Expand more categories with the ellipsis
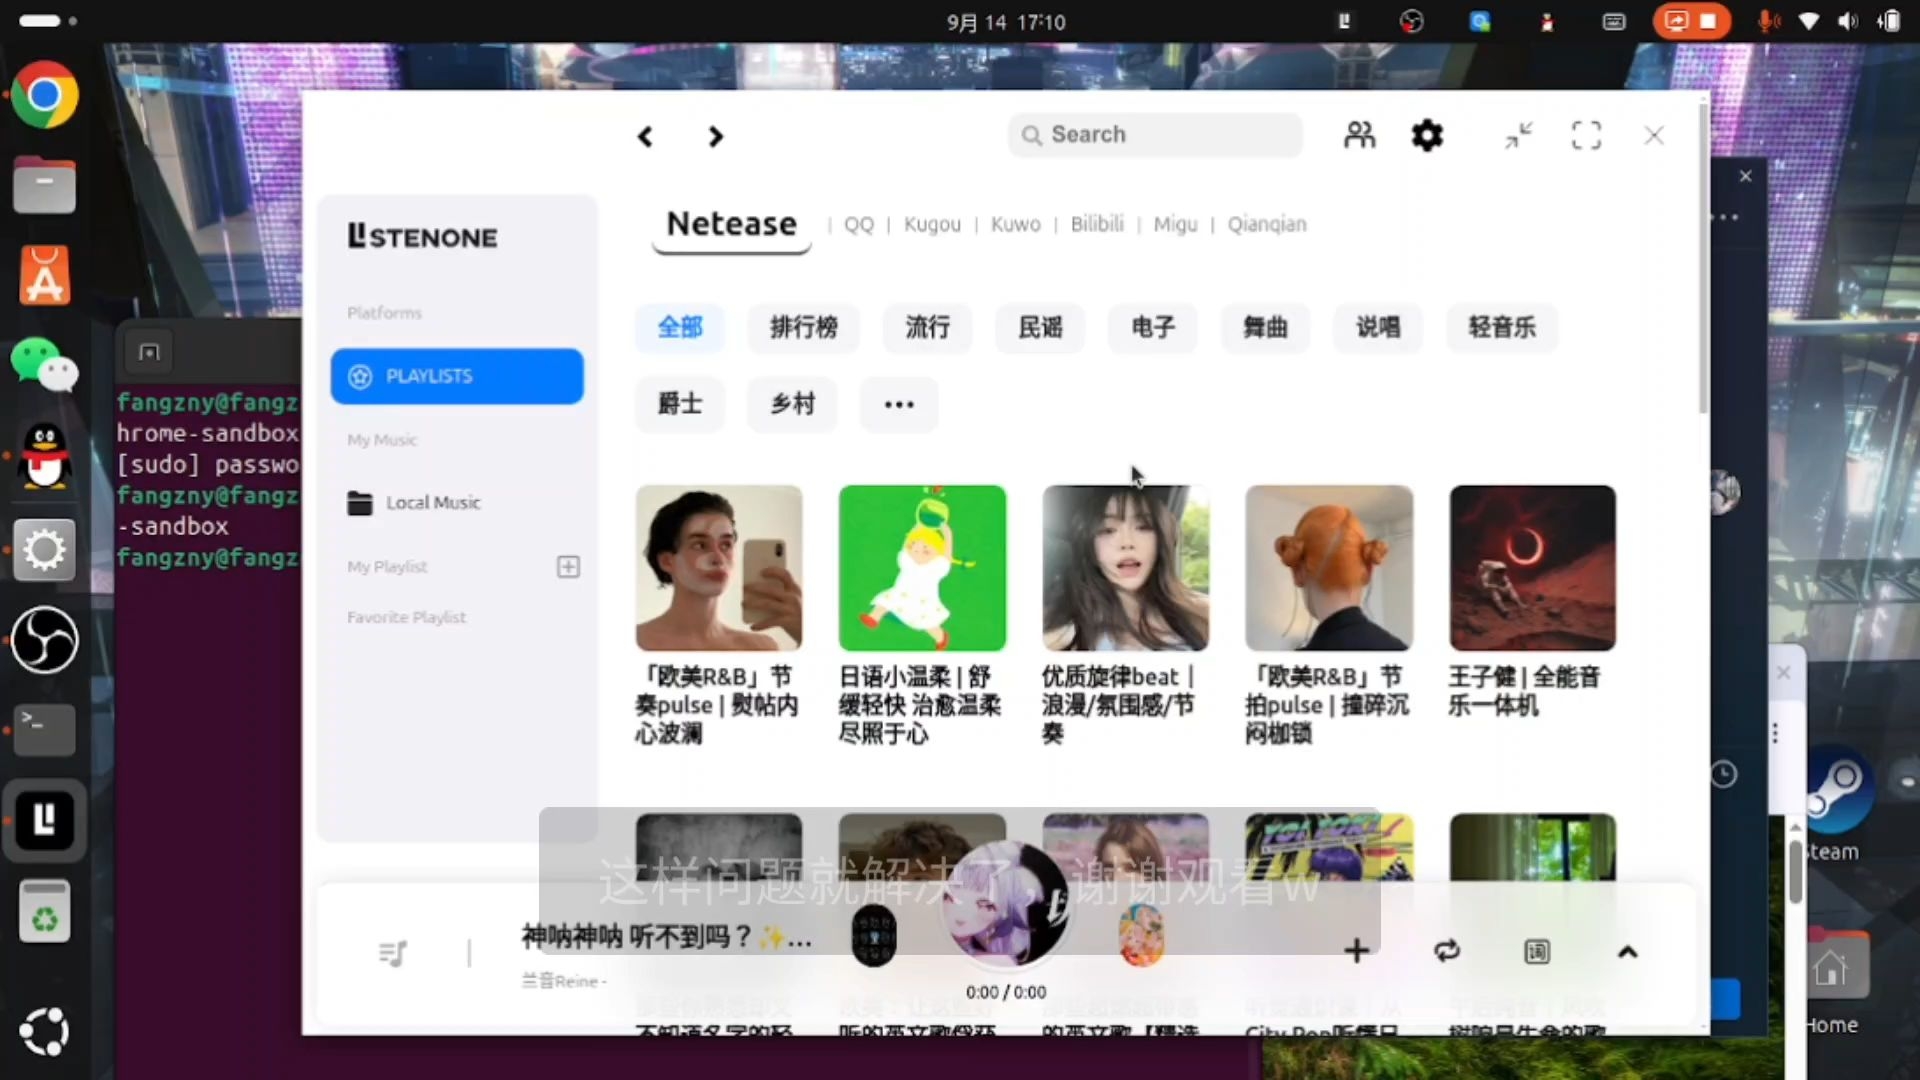The height and width of the screenshot is (1080, 1920). tap(899, 404)
